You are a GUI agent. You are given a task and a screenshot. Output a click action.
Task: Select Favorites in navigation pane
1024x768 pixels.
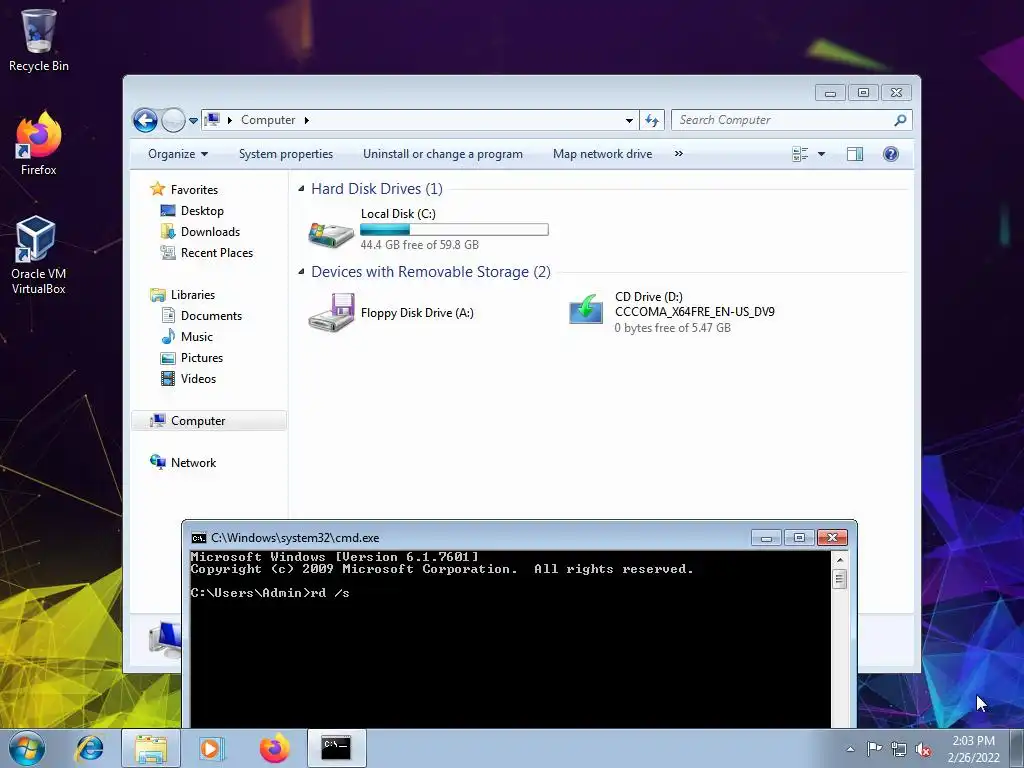pos(194,189)
